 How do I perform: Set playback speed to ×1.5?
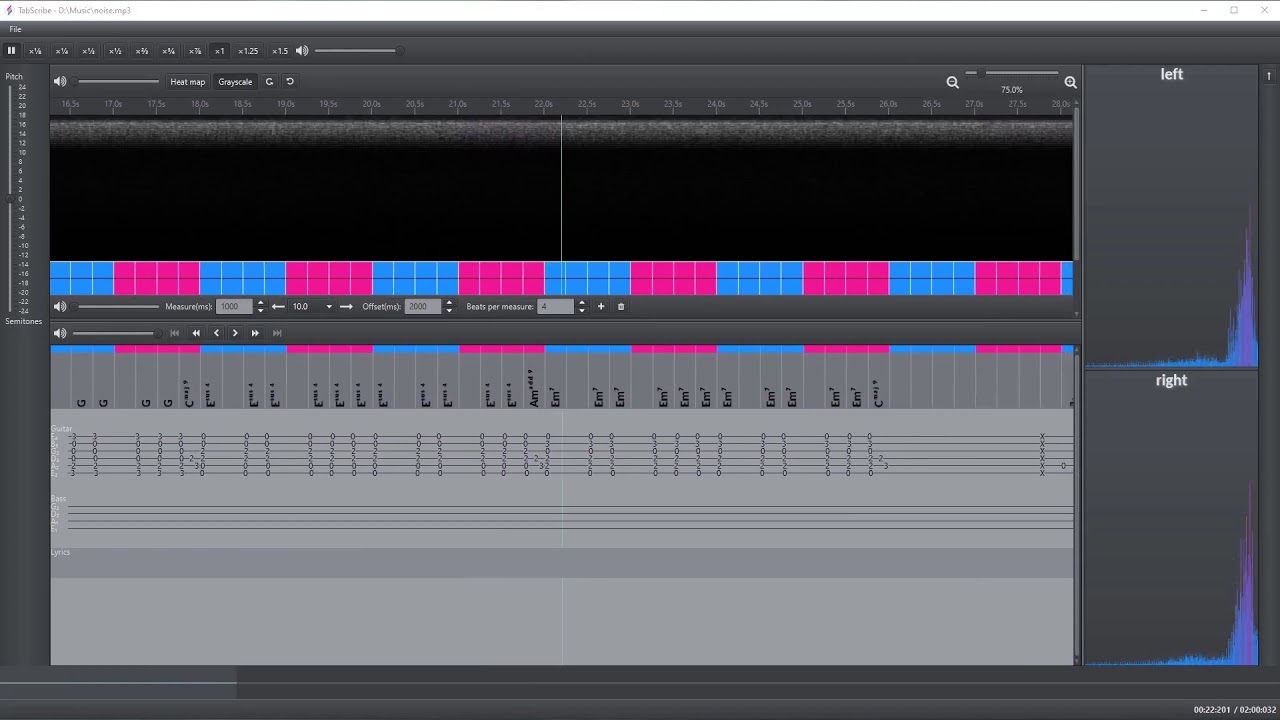pyautogui.click(x=280, y=51)
